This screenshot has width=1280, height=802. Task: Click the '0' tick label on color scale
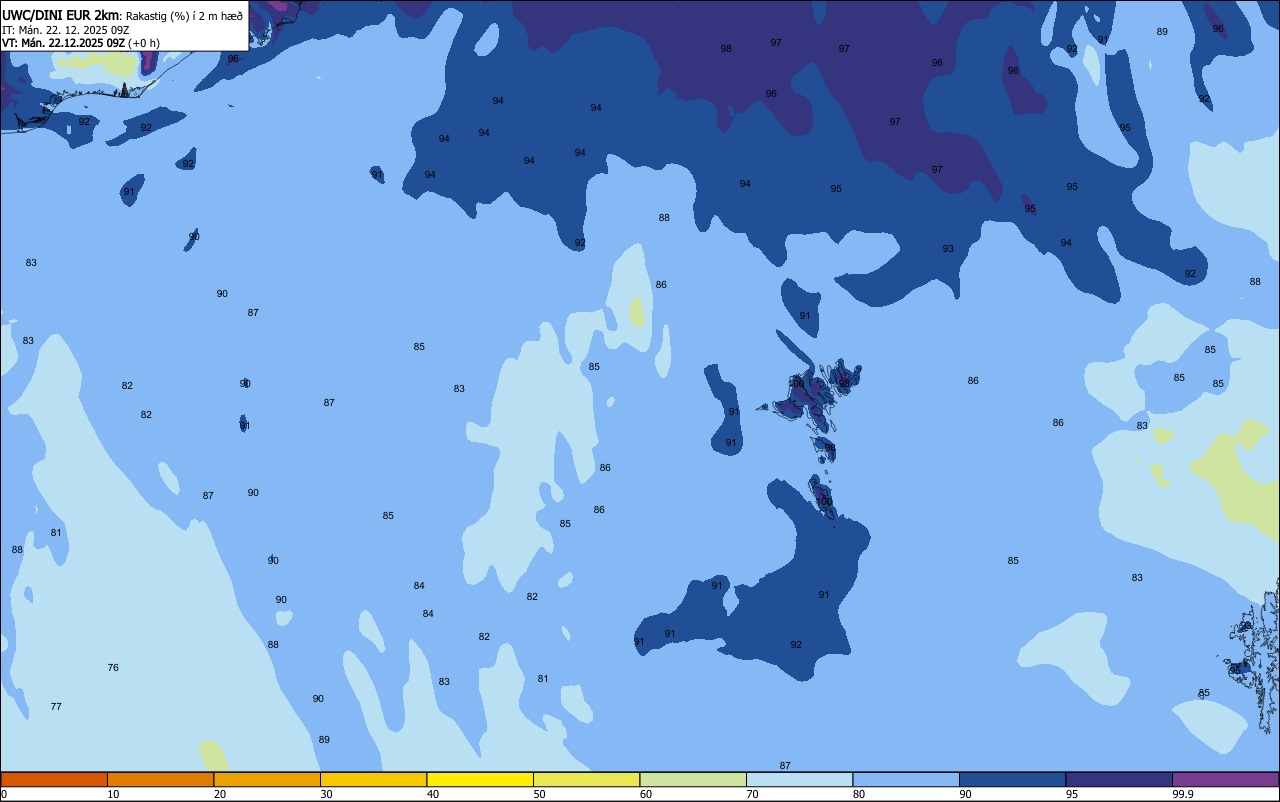[x=4, y=794]
